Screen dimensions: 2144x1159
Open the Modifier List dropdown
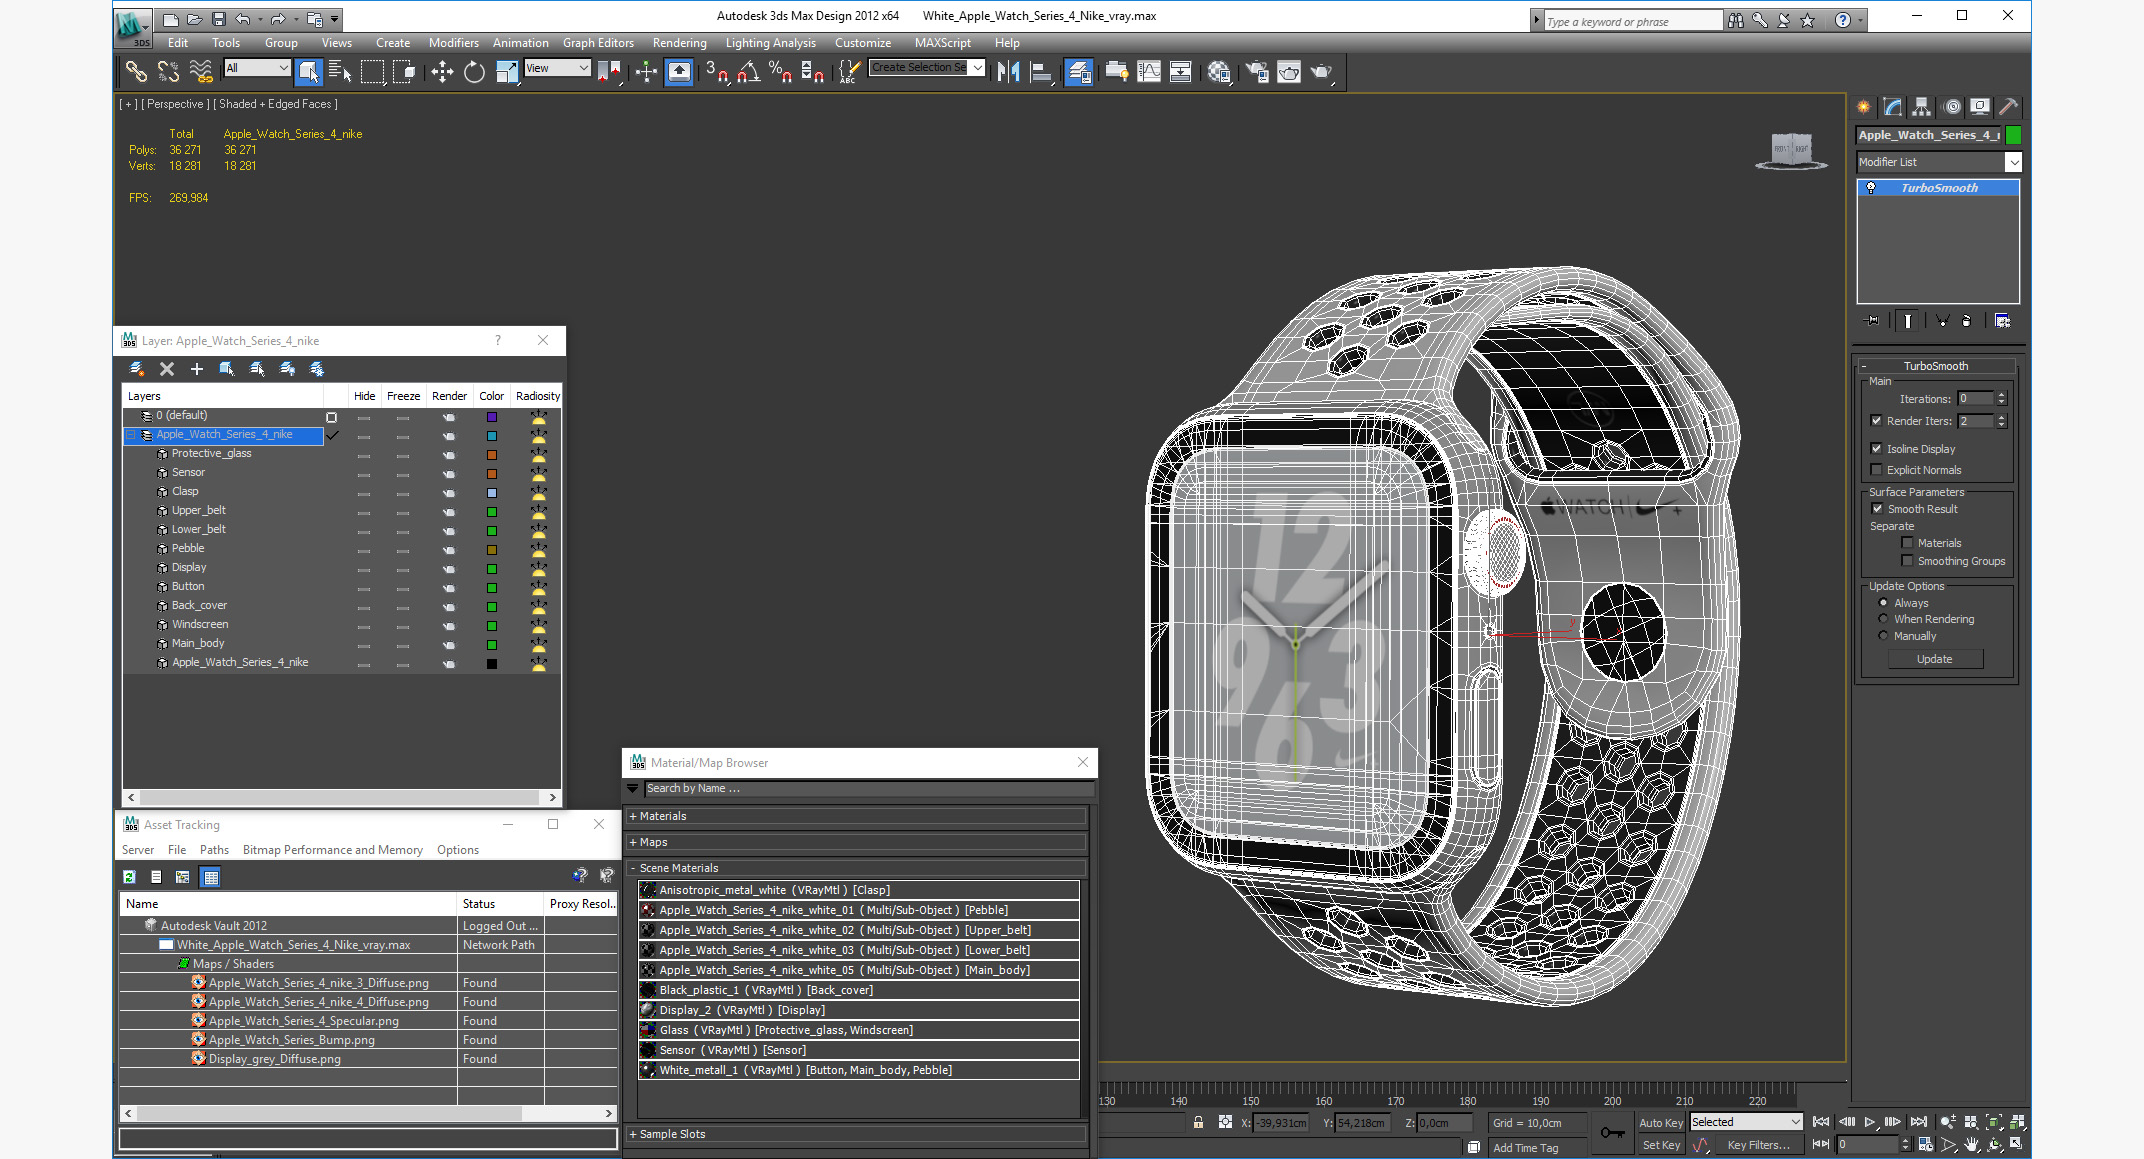tap(1939, 162)
